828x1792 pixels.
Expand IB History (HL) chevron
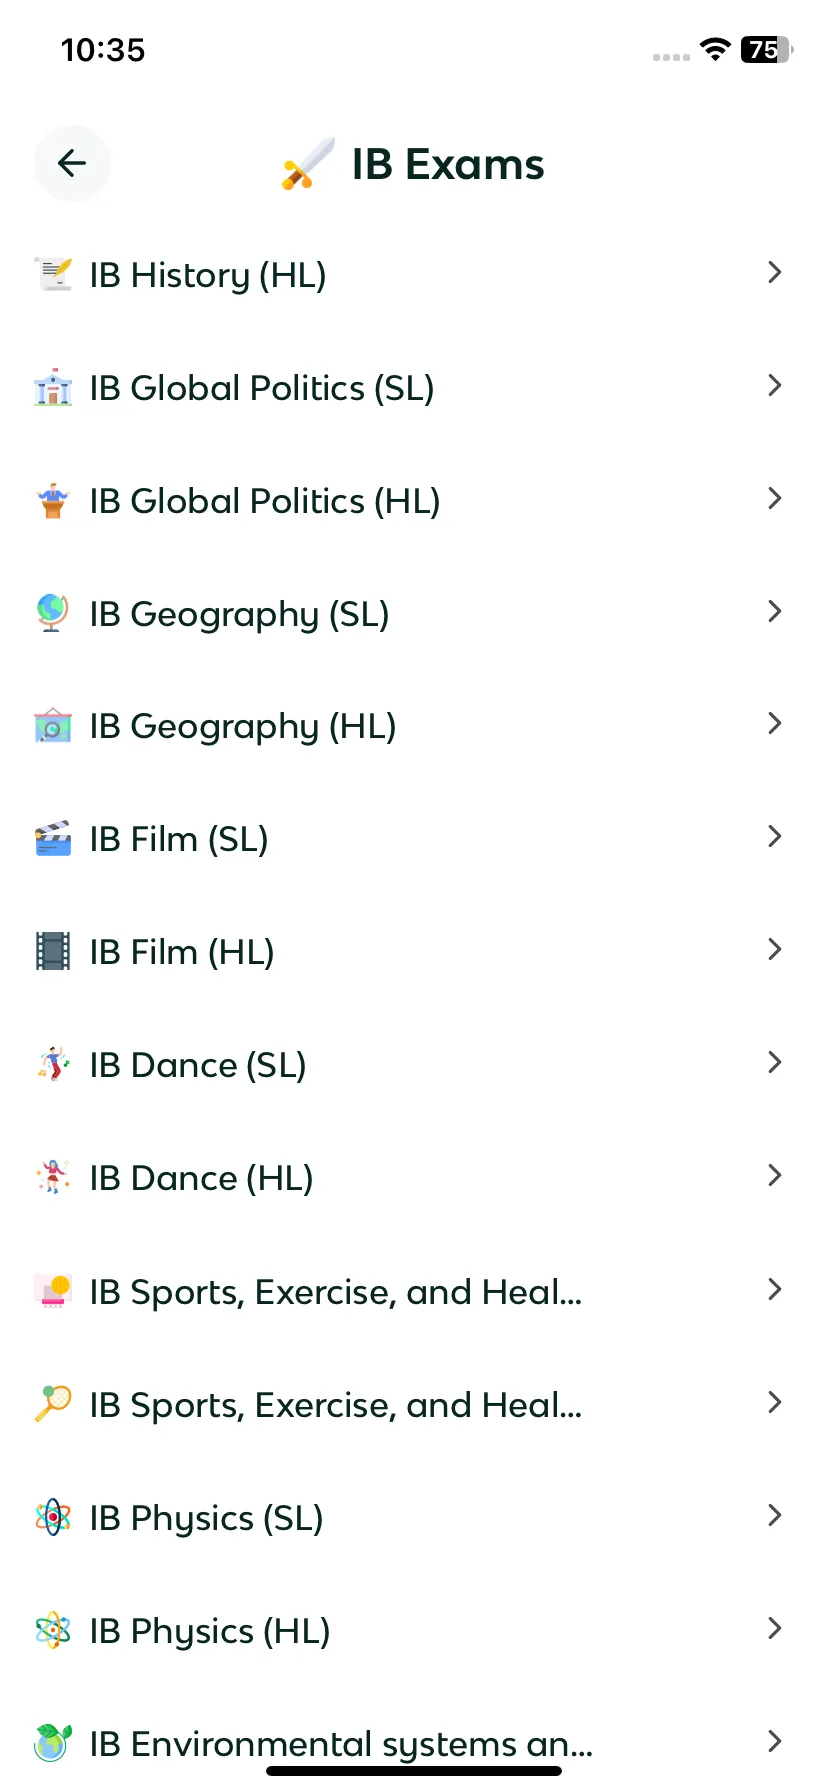pyautogui.click(x=774, y=272)
